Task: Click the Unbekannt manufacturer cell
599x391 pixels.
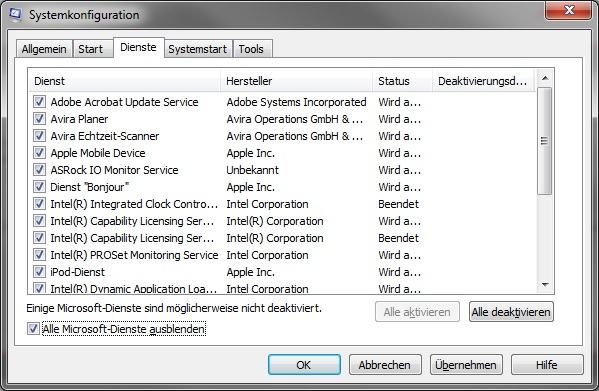Action: pyautogui.click(x=253, y=170)
